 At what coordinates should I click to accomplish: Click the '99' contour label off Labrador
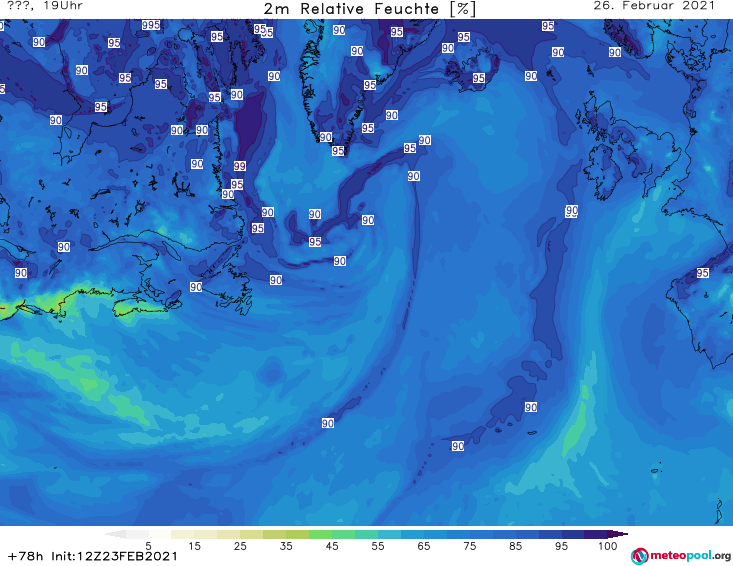240,166
